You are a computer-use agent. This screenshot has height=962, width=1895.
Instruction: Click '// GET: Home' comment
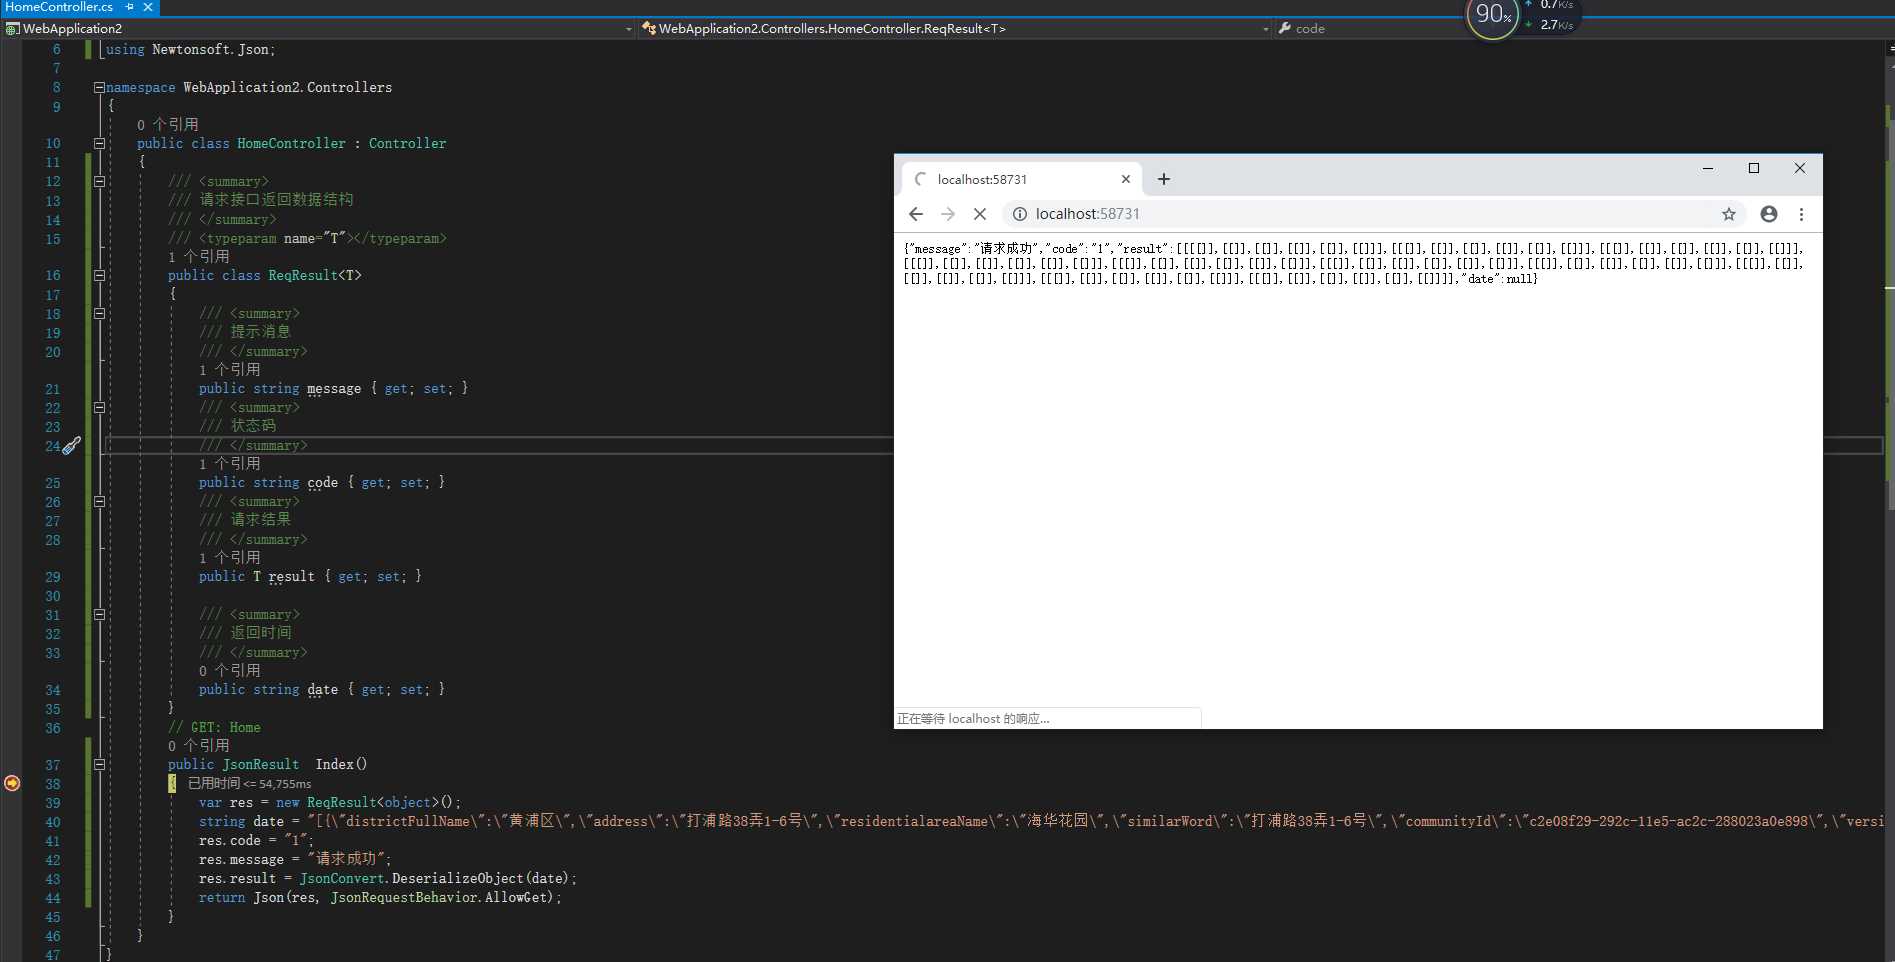point(214,728)
